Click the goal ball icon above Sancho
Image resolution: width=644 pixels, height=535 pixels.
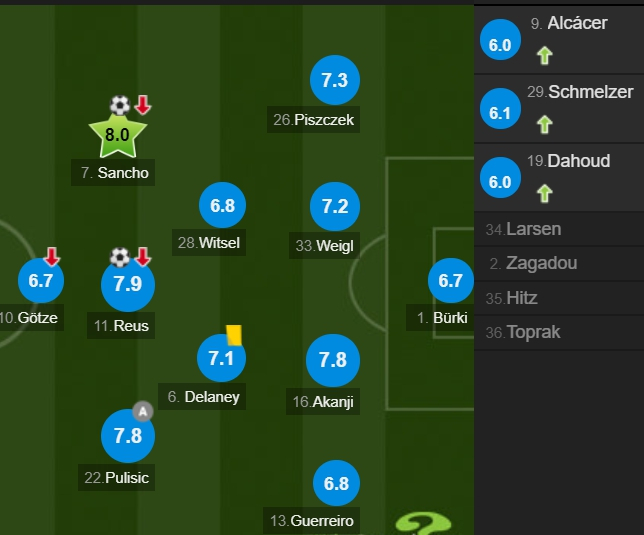120,105
